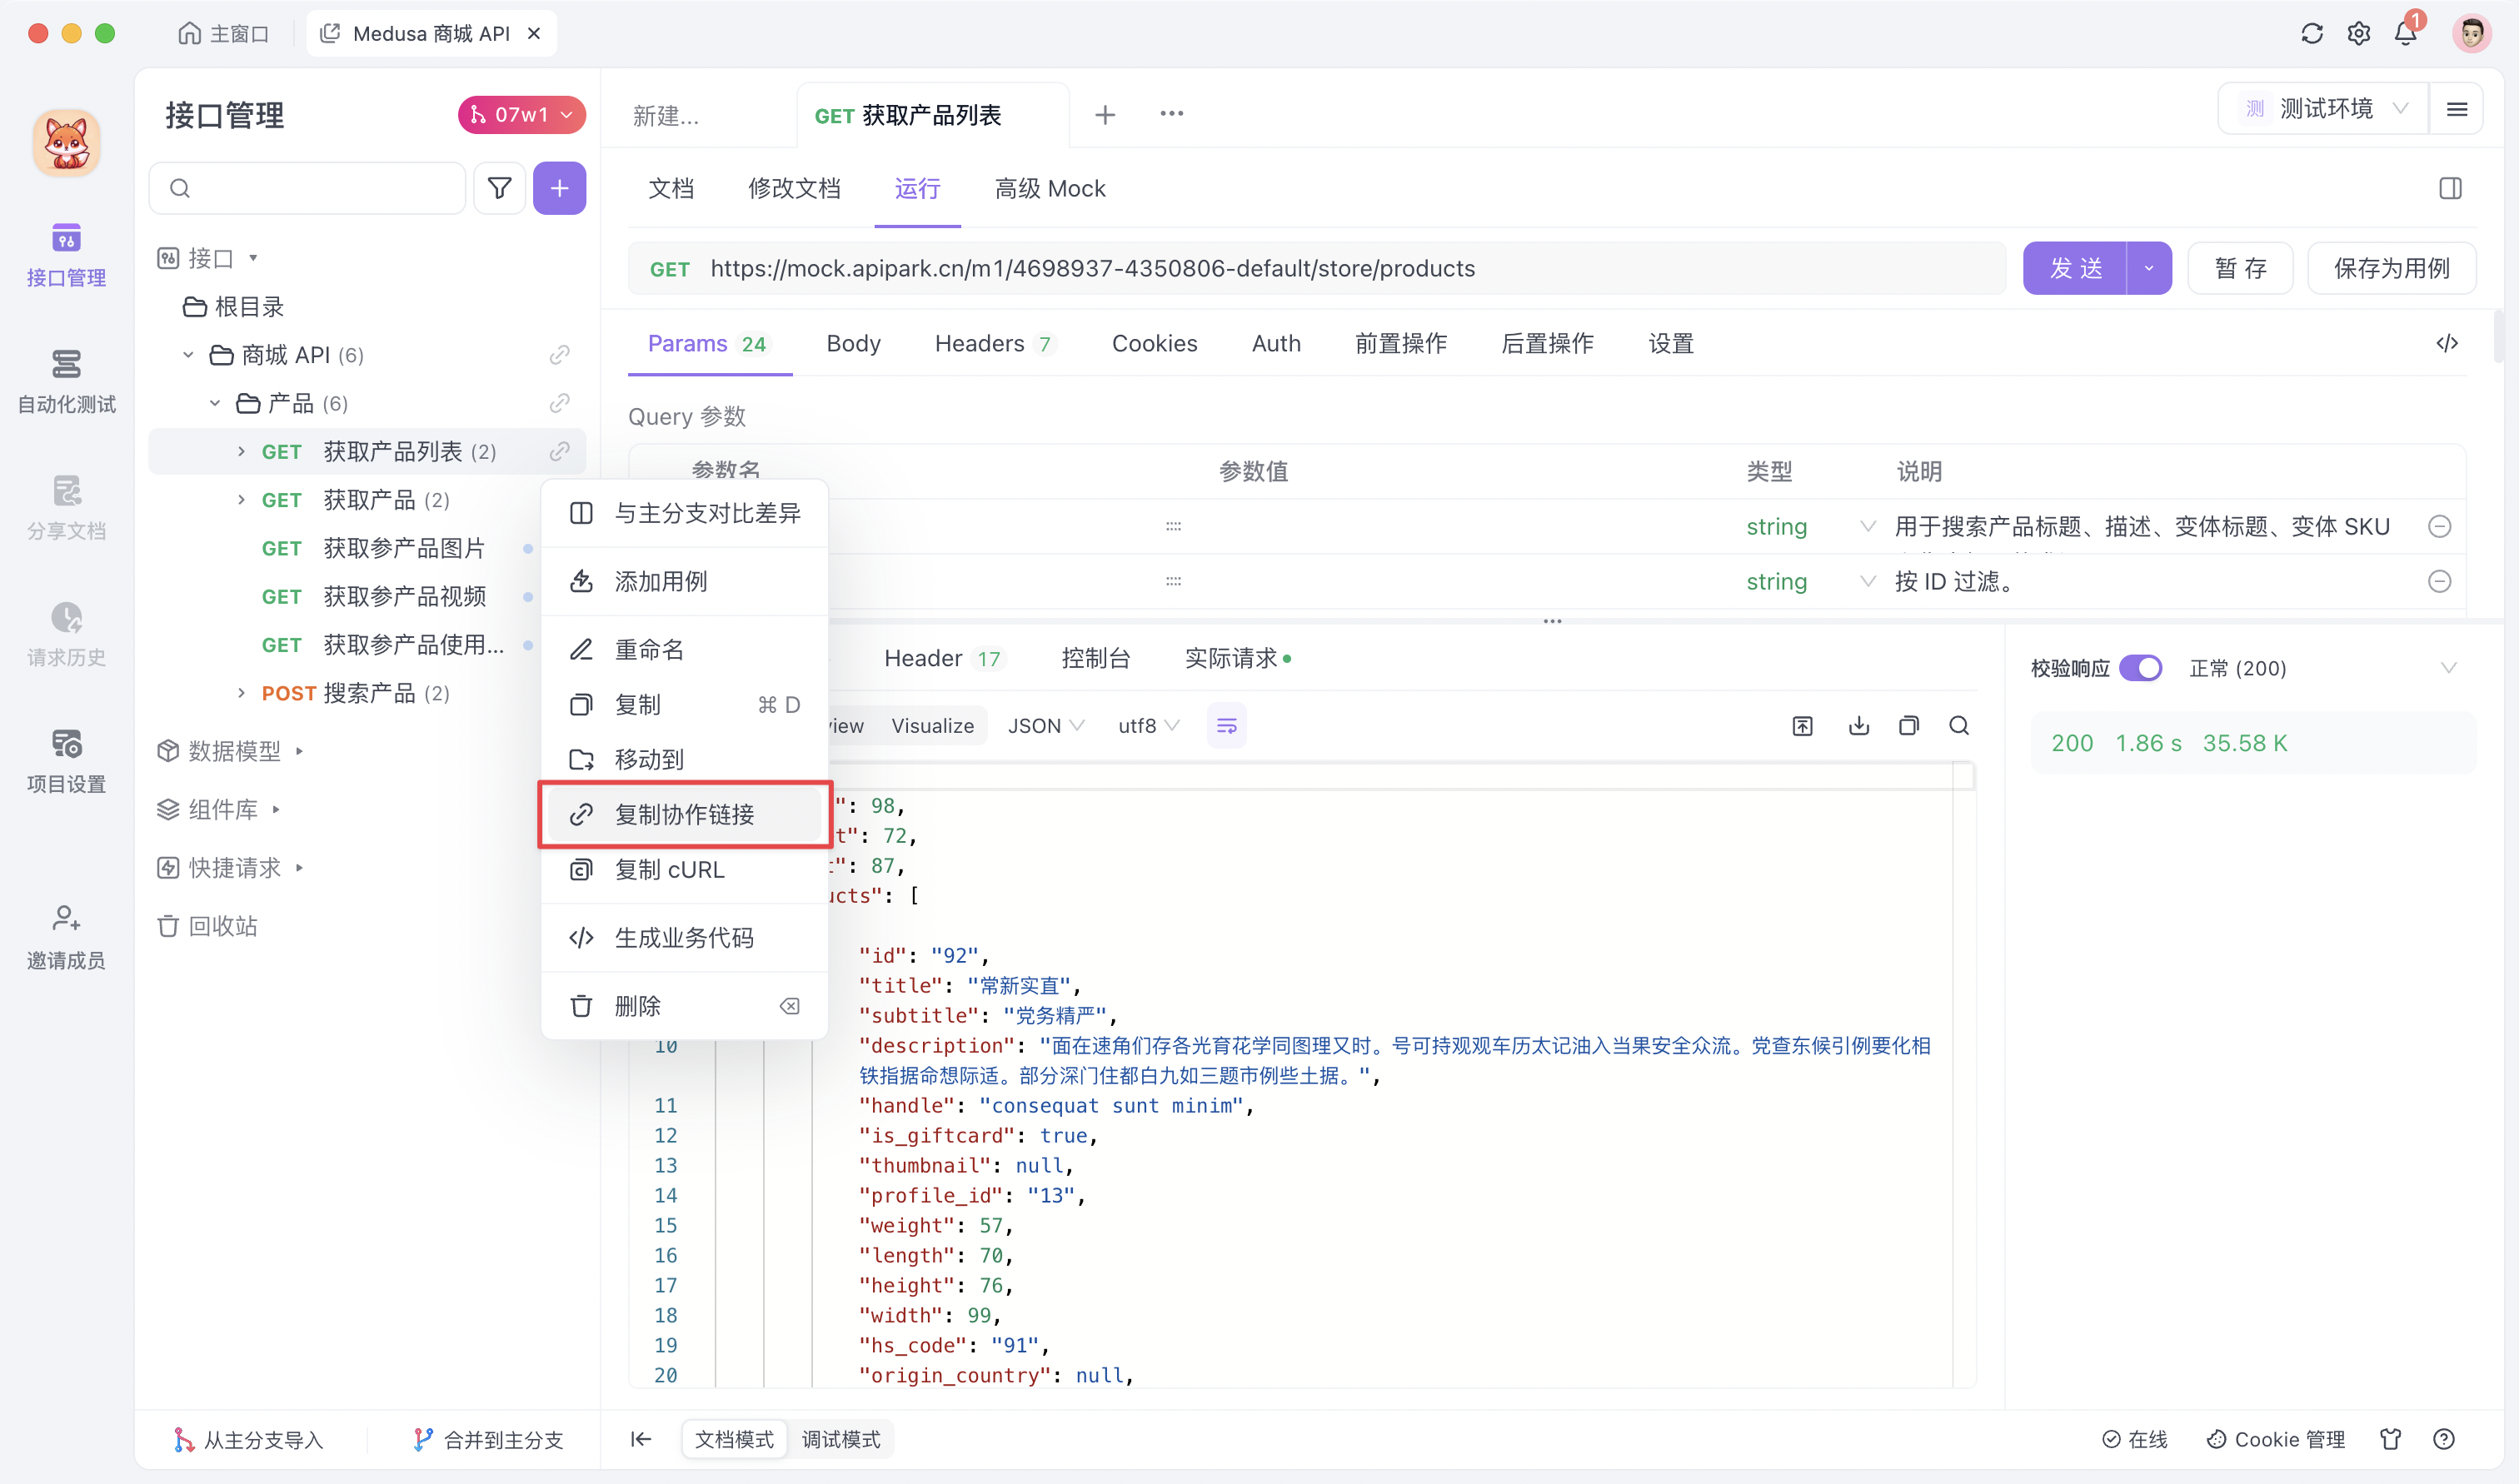Click the 发送 button to send request
Screen dimensions: 2519x1484
pos(2075,268)
